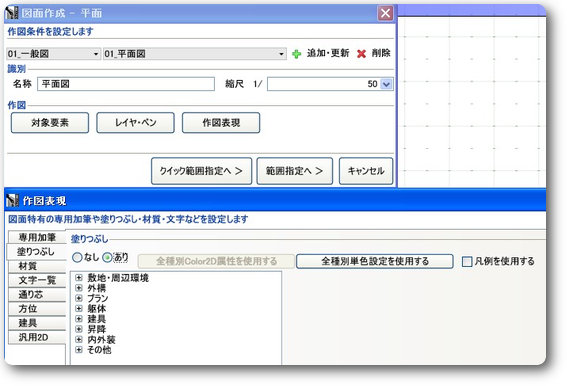Click the 削除 label
Screen dimensions: 567x386
click(x=381, y=54)
